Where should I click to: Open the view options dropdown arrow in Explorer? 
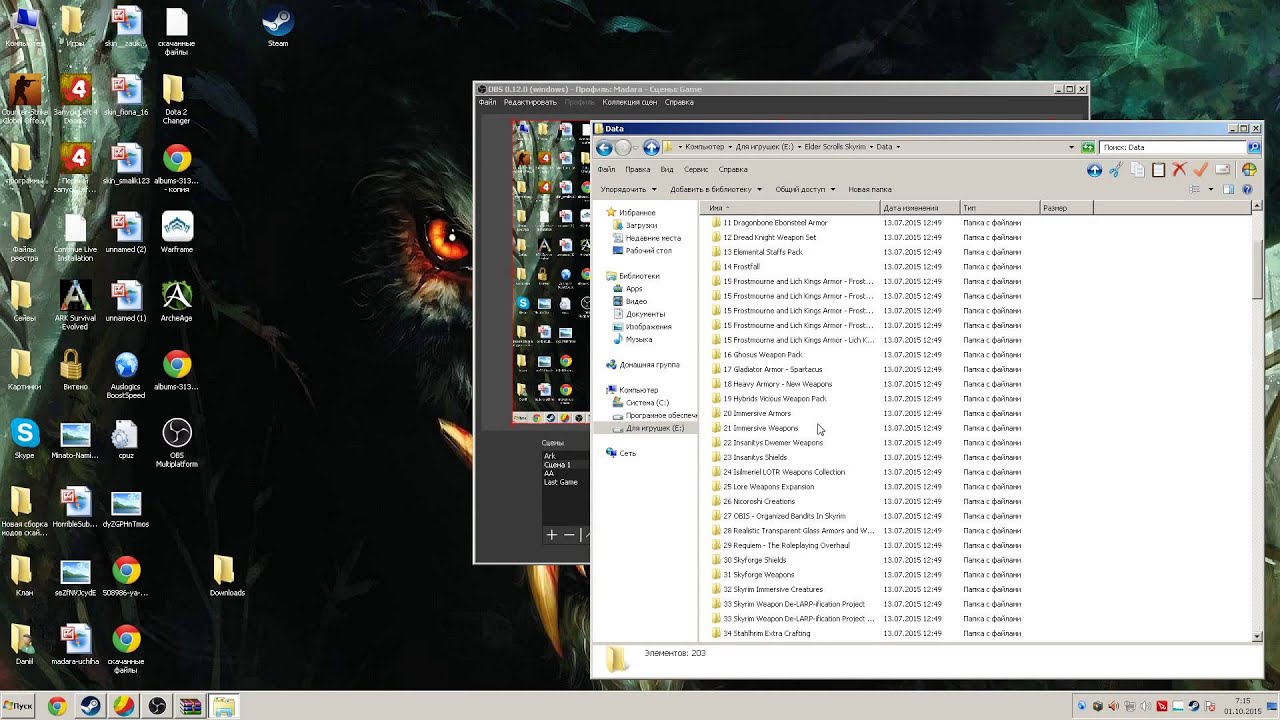tap(1211, 189)
